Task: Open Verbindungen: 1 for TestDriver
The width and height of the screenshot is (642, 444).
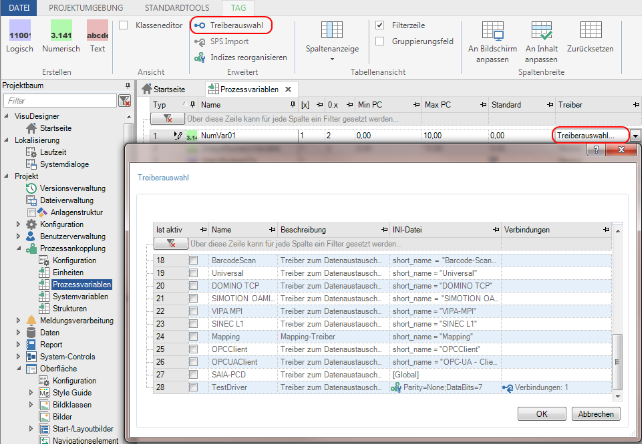Action: click(535, 387)
